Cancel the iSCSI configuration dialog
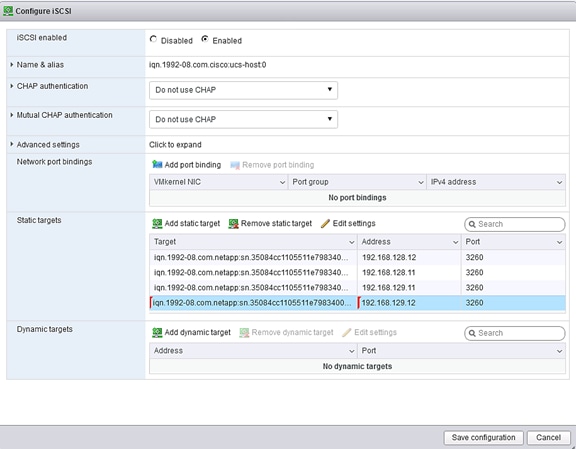576x449 pixels. point(548,438)
